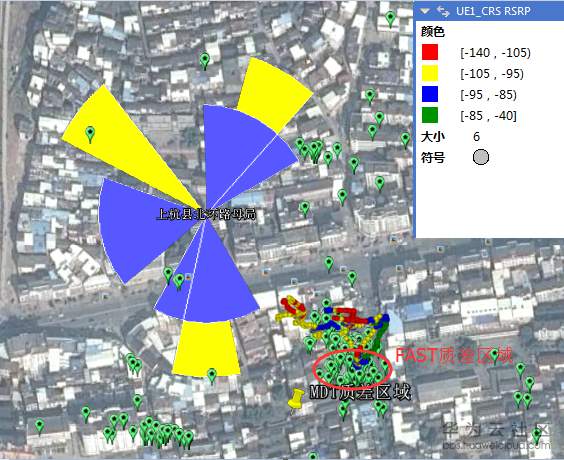Pick the yellow [-105, -95) color swatch

pos(430,73)
